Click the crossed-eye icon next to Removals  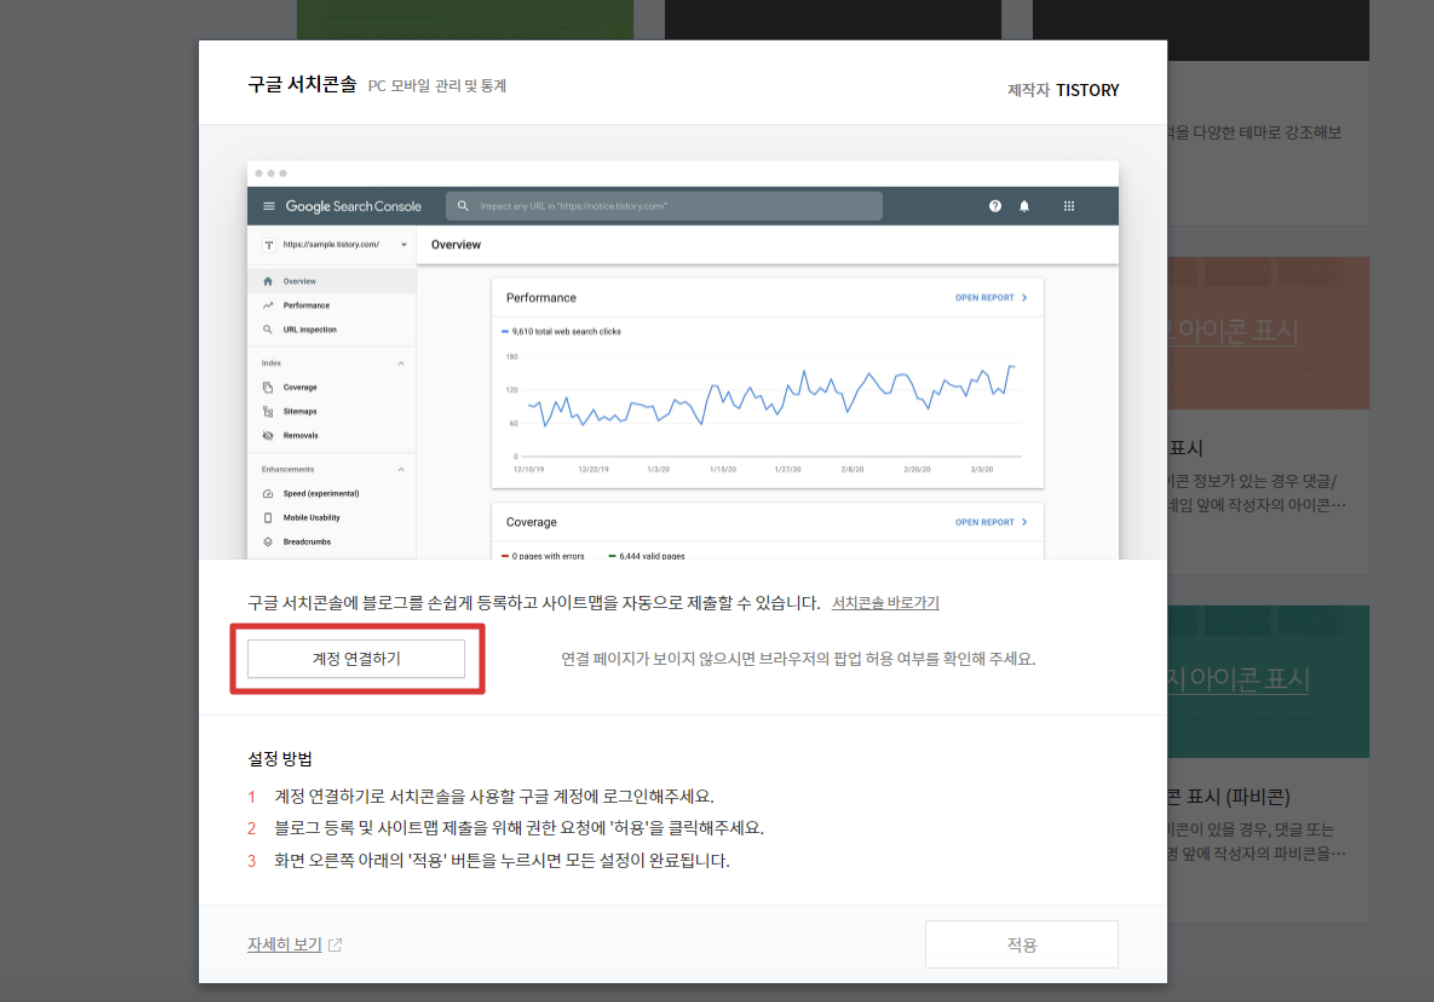[268, 435]
